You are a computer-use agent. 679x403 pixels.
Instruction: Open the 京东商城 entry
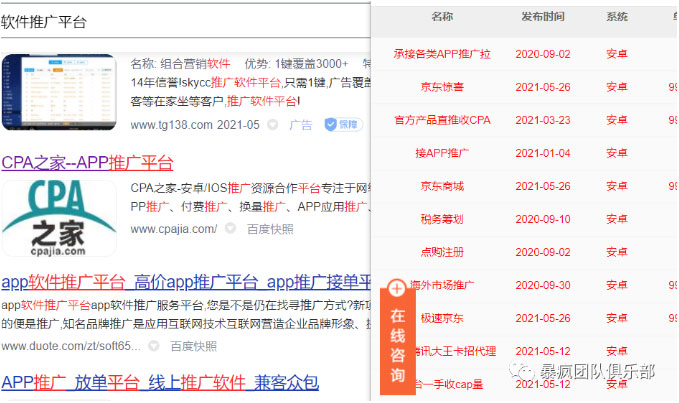(442, 186)
